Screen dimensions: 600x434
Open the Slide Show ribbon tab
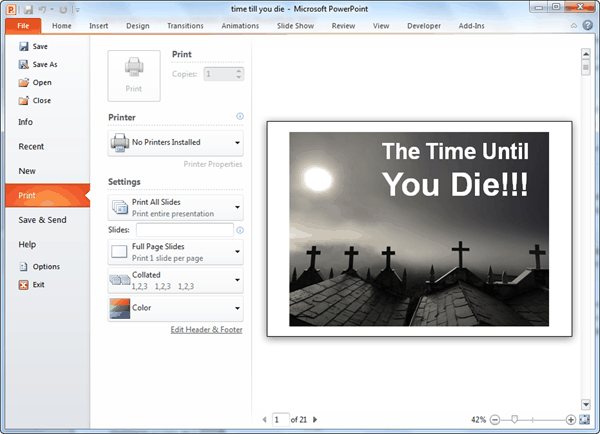click(295, 26)
